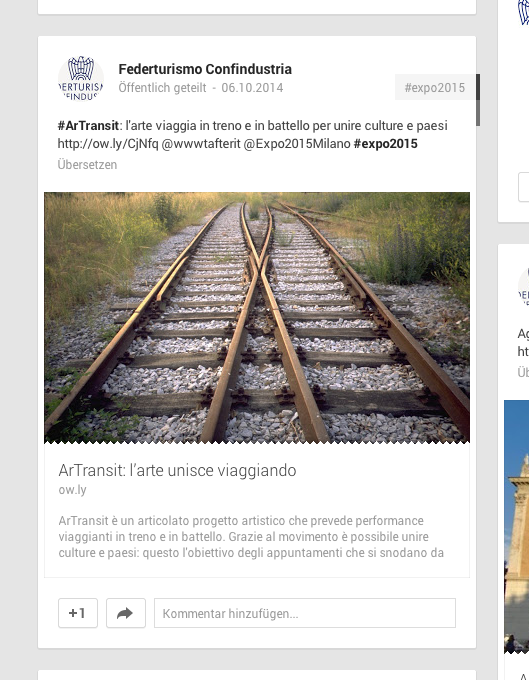Open the railway tracks photo
529x680 pixels.
tap(257, 317)
